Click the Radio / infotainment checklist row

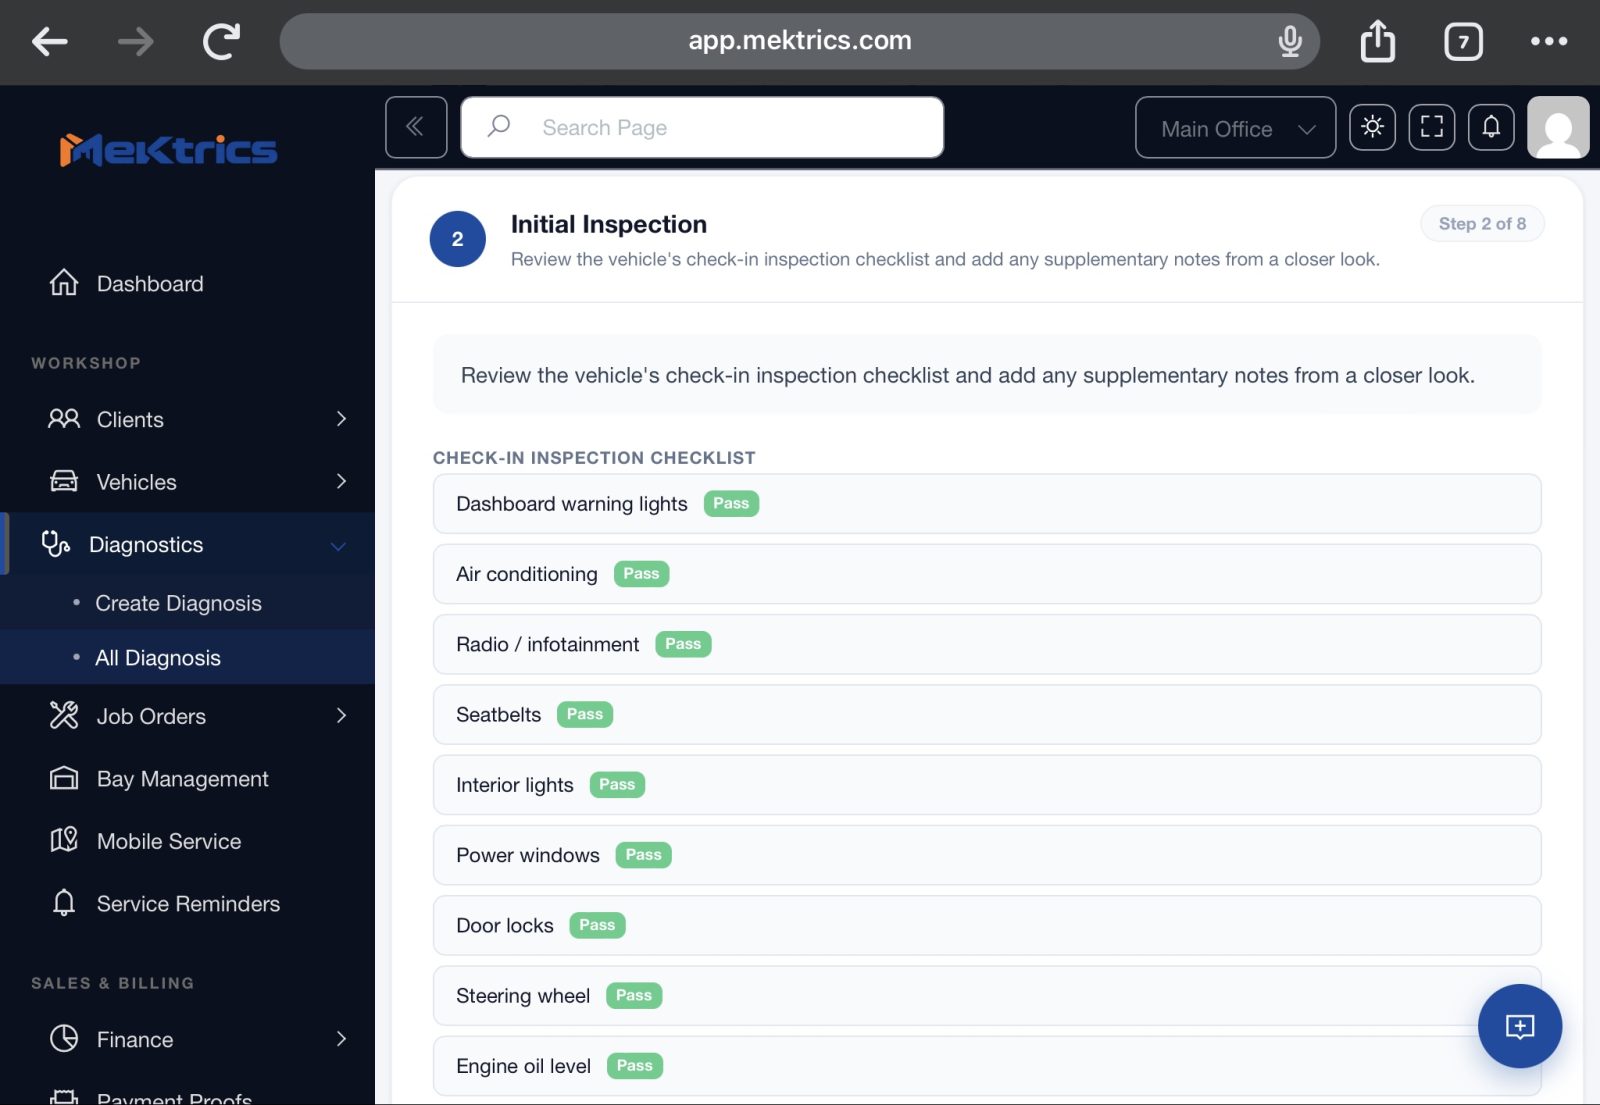point(987,644)
